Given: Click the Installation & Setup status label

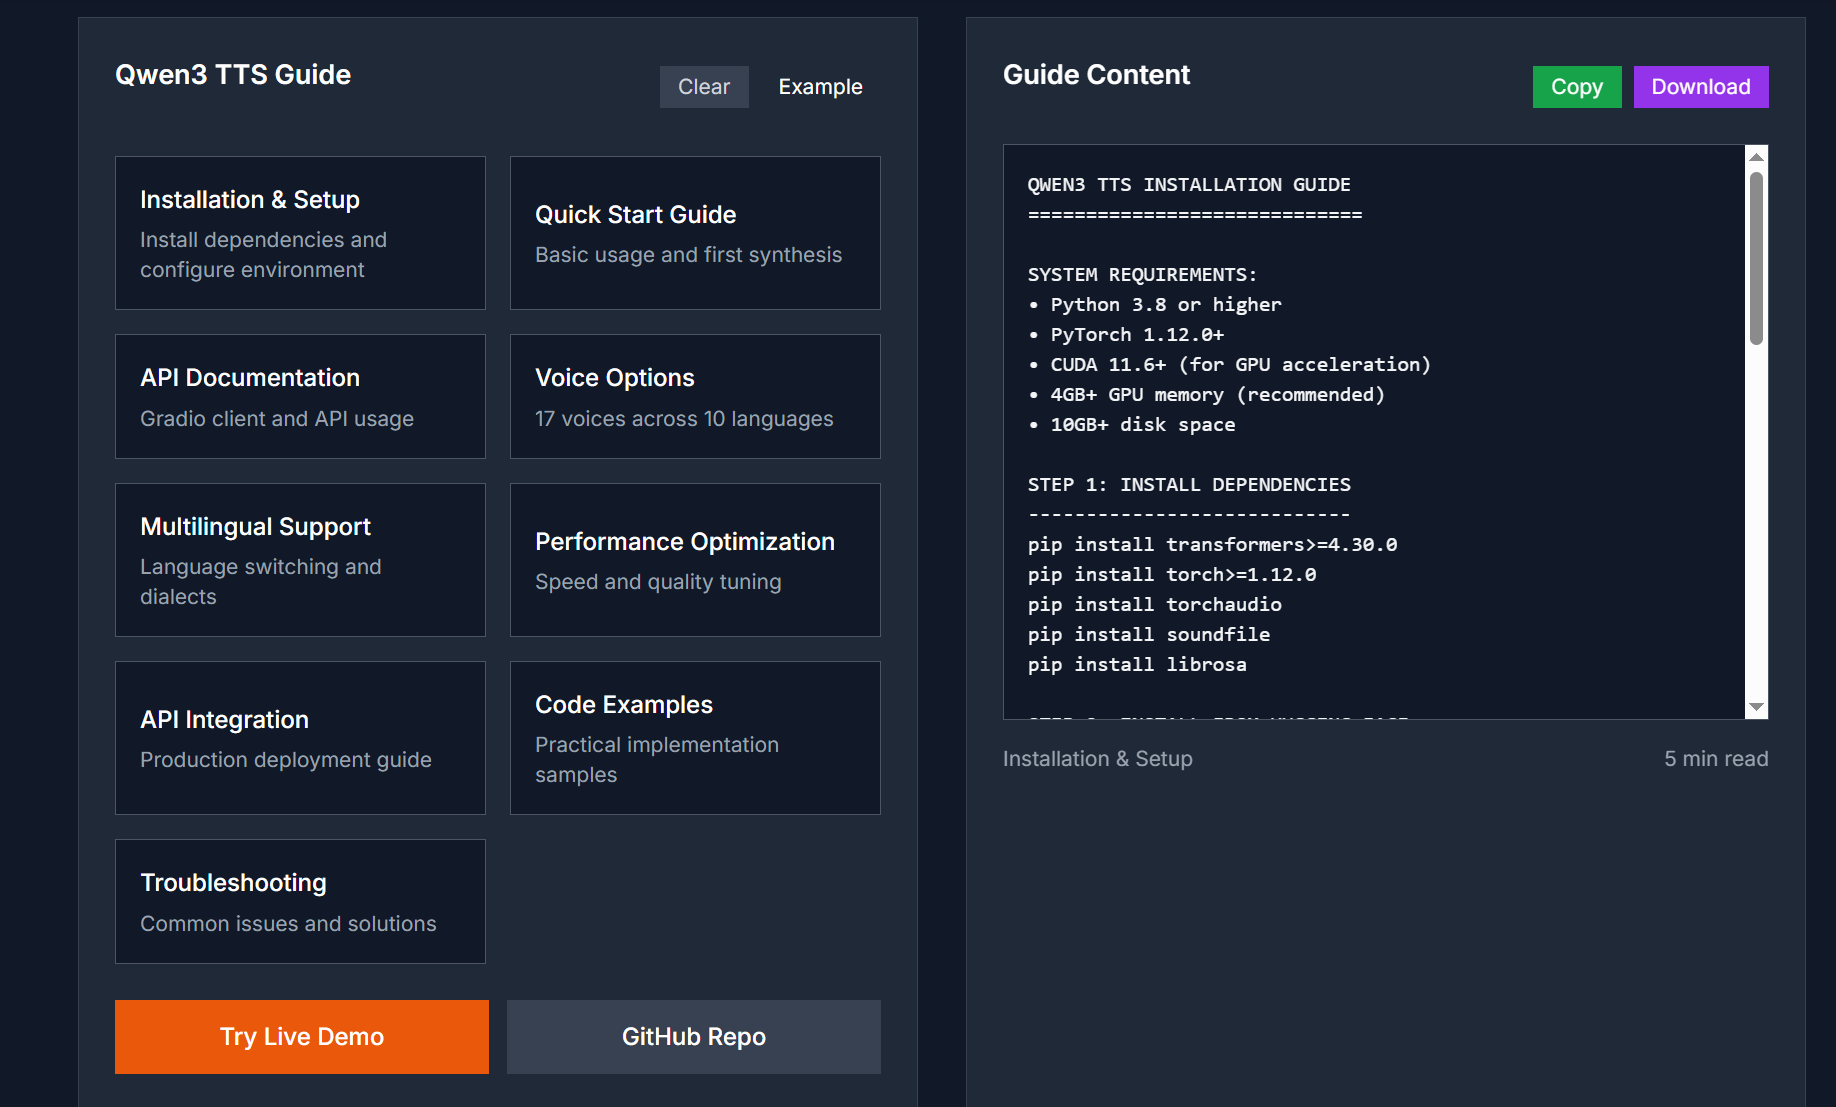Looking at the screenshot, I should pos(1097,759).
